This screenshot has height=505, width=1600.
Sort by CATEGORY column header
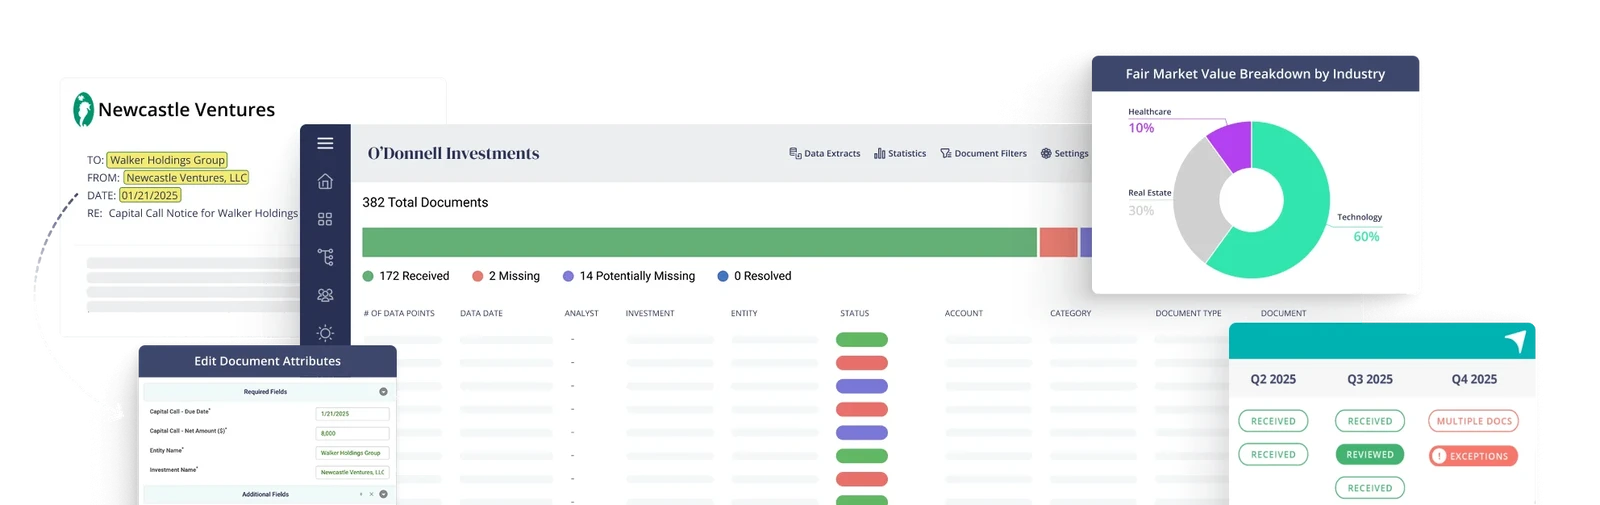tap(1070, 313)
